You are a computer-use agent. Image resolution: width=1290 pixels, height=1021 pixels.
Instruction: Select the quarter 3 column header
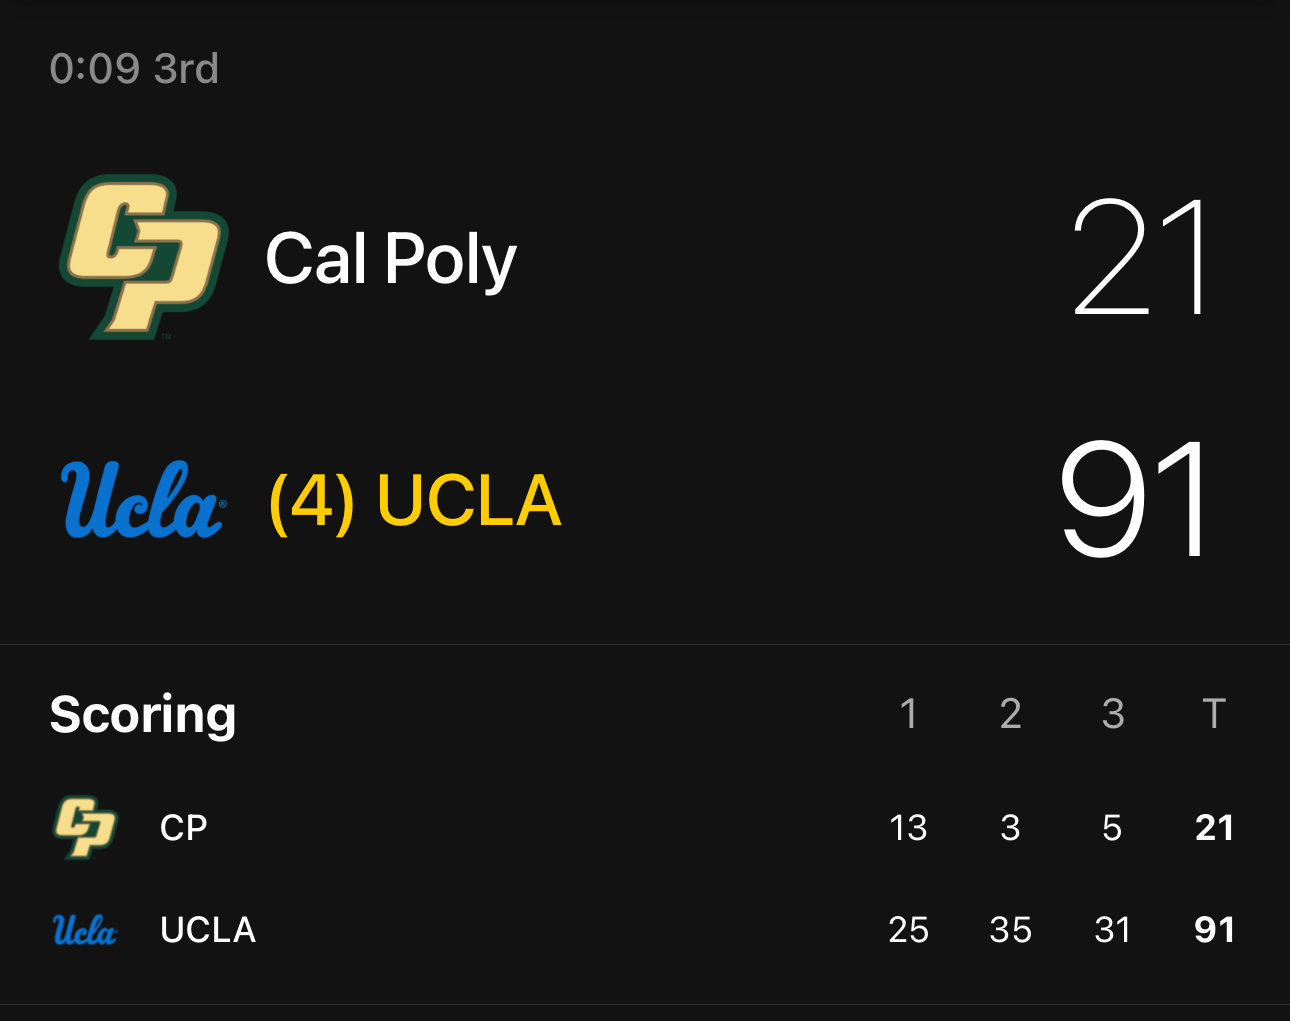(x=1112, y=714)
